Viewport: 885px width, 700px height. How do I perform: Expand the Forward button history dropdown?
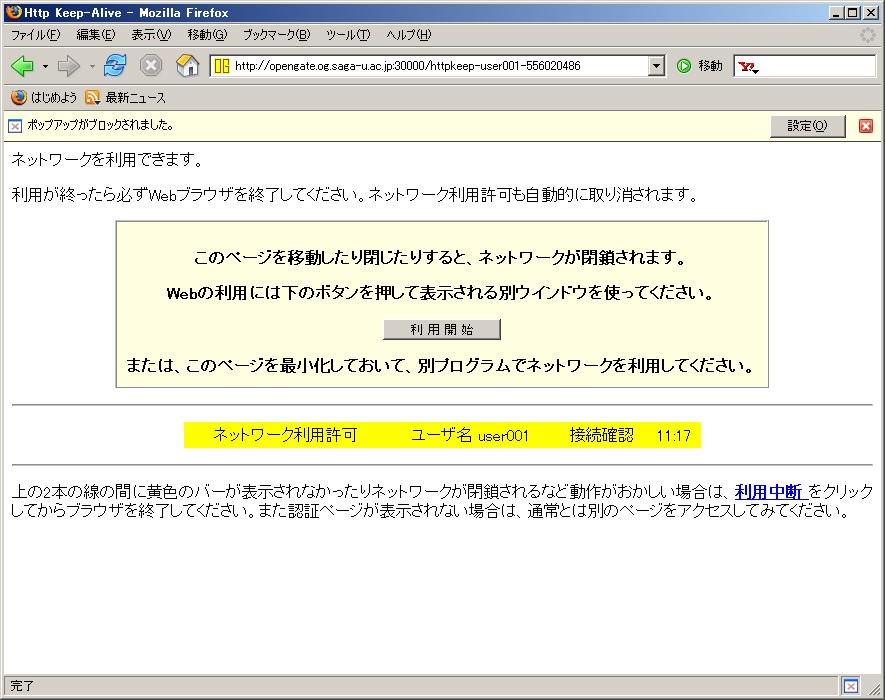pos(92,67)
